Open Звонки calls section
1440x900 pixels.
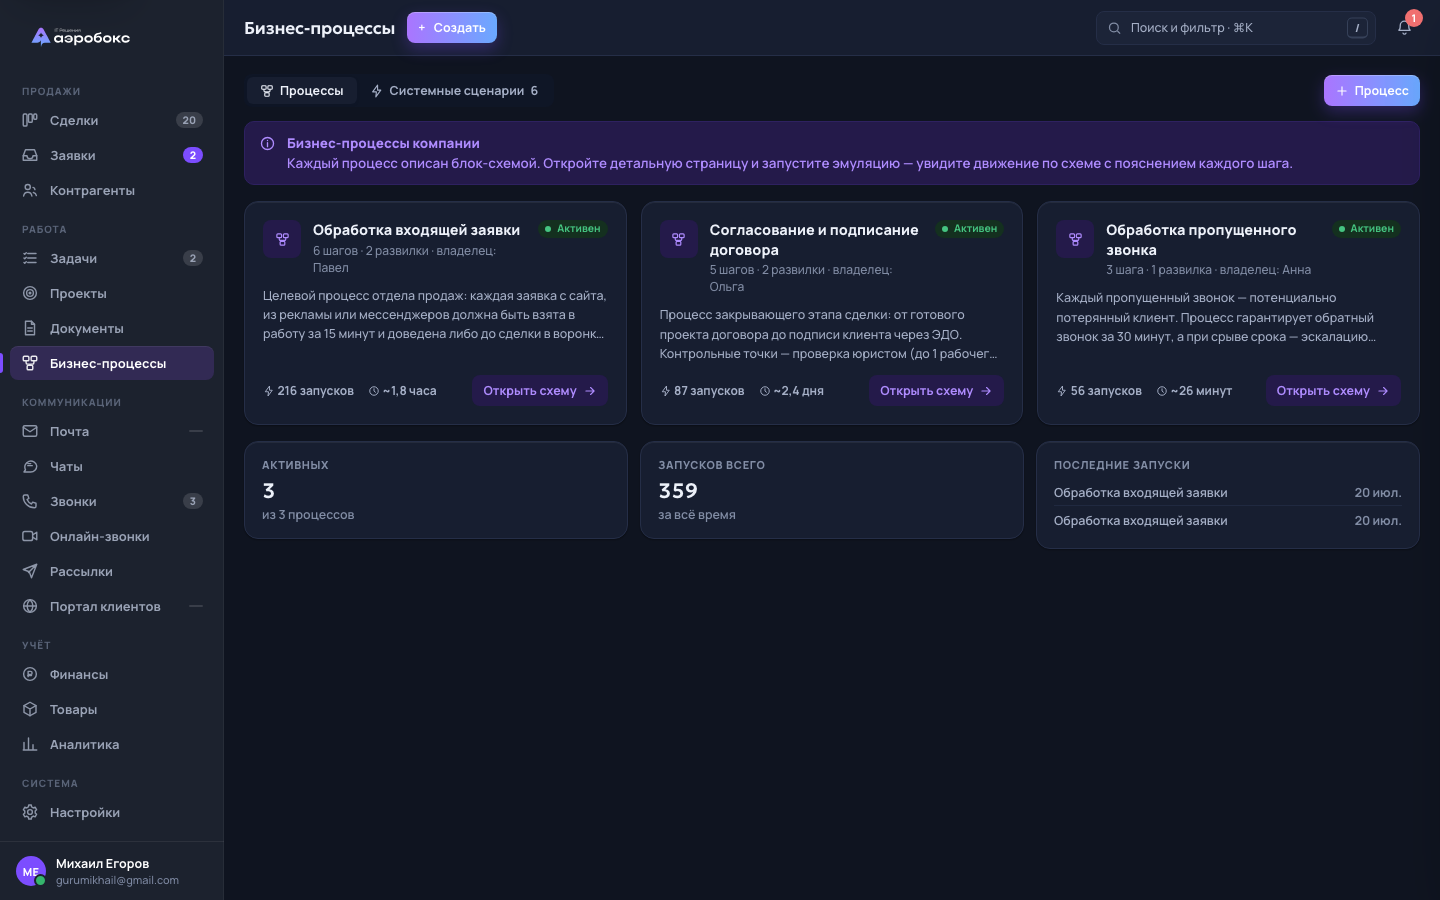[x=112, y=501]
